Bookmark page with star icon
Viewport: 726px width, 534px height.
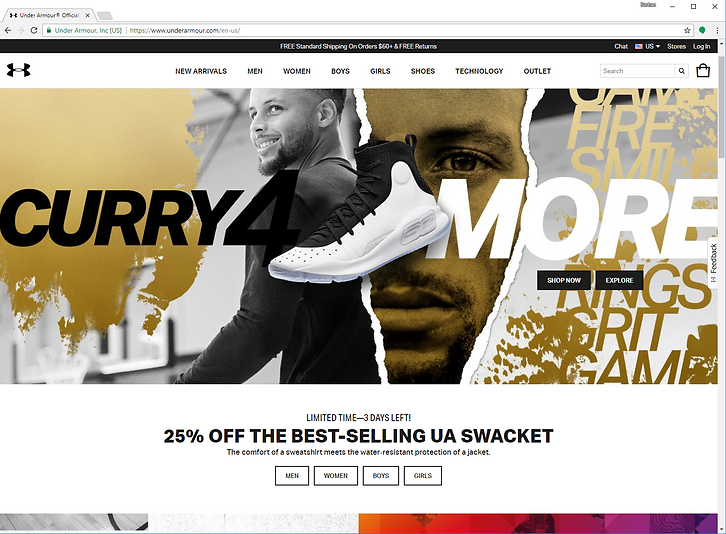(687, 30)
